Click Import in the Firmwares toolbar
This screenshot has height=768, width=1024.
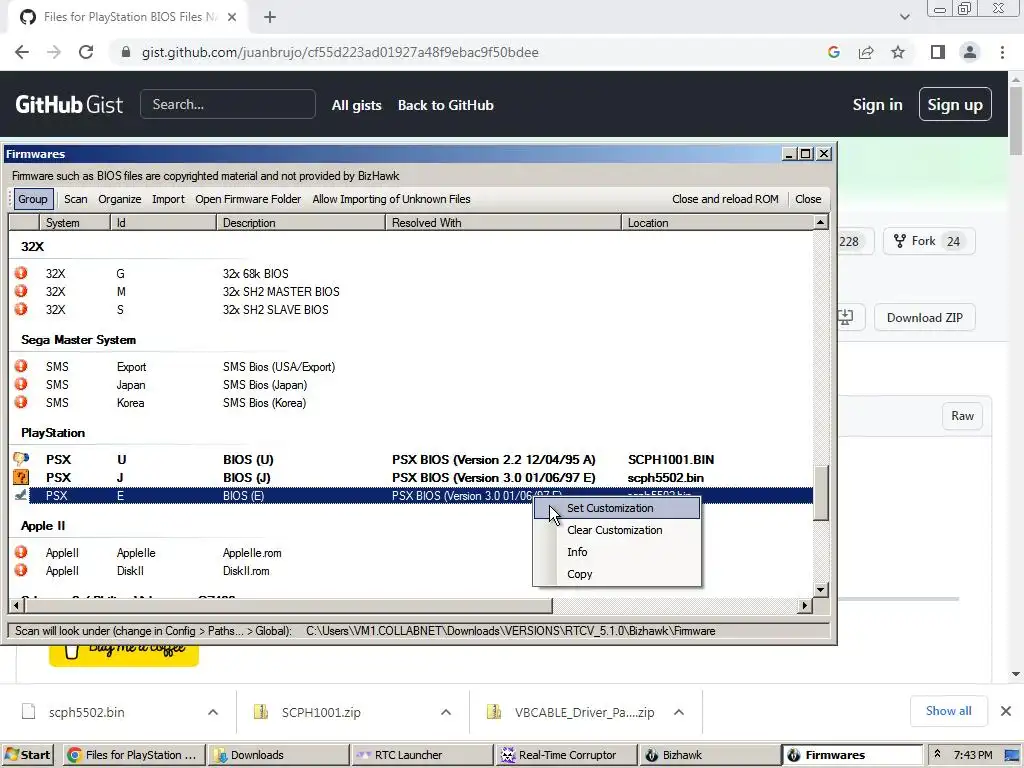click(x=168, y=199)
